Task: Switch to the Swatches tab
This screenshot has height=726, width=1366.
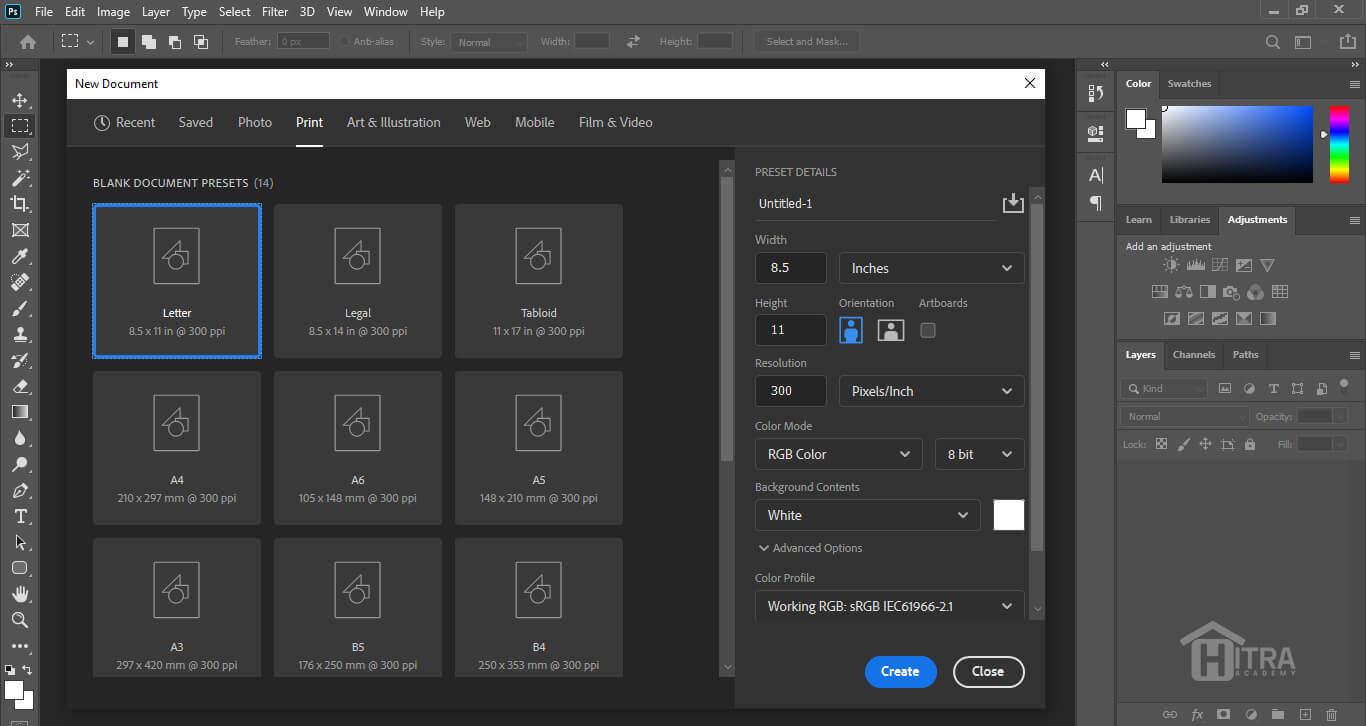Action: (x=1189, y=84)
